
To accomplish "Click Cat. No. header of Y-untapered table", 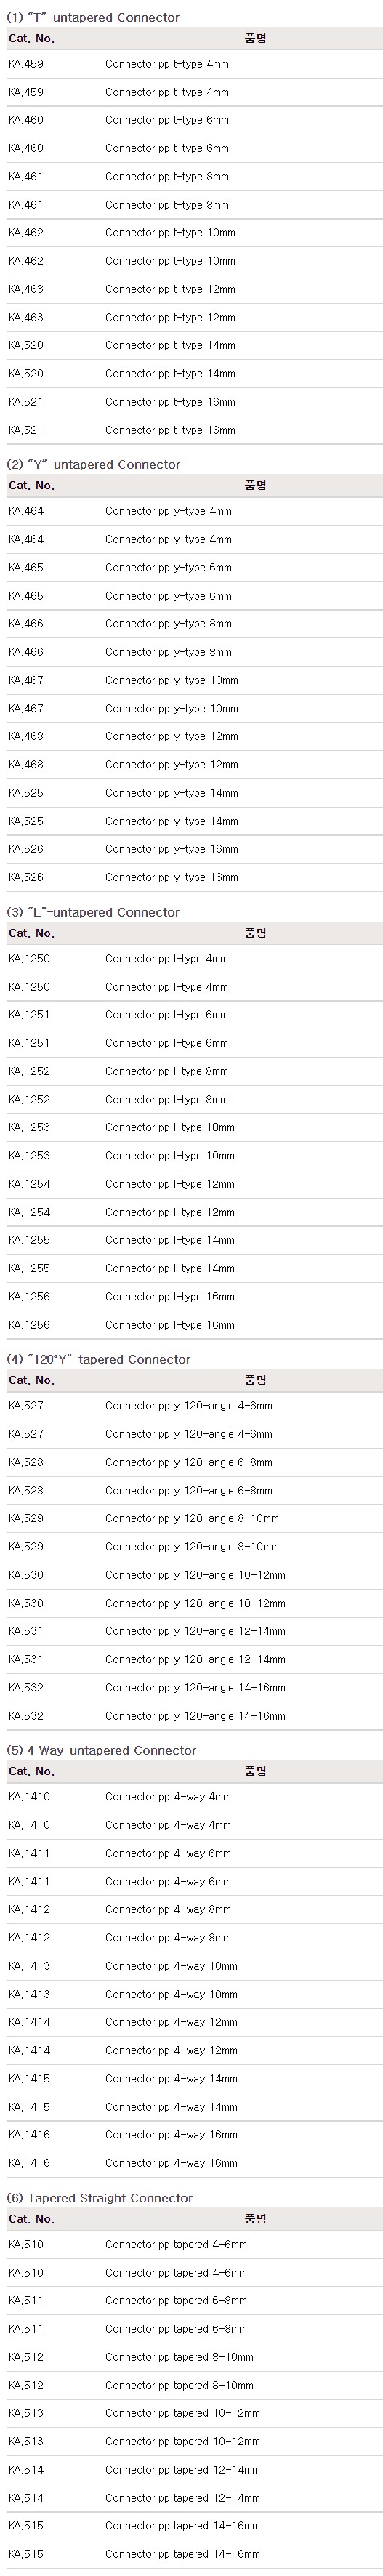I will 32,485.
